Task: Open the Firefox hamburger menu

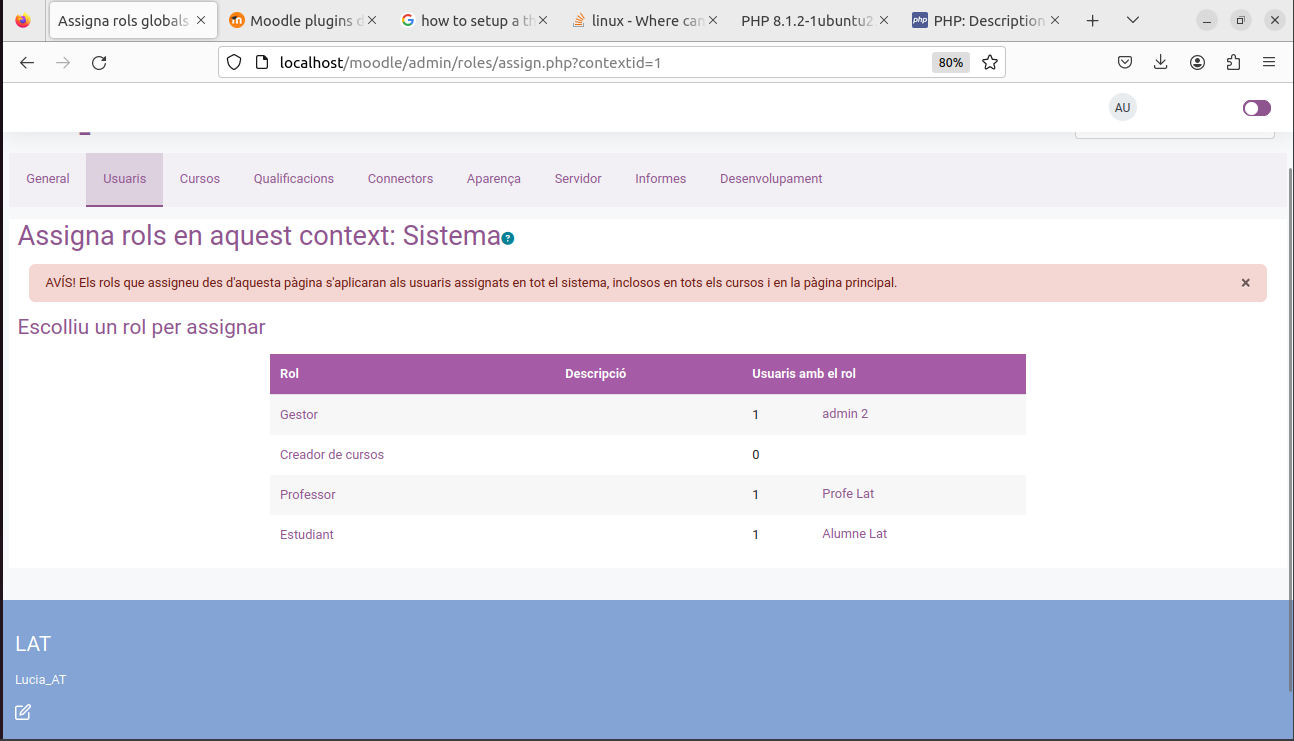Action: point(1269,61)
